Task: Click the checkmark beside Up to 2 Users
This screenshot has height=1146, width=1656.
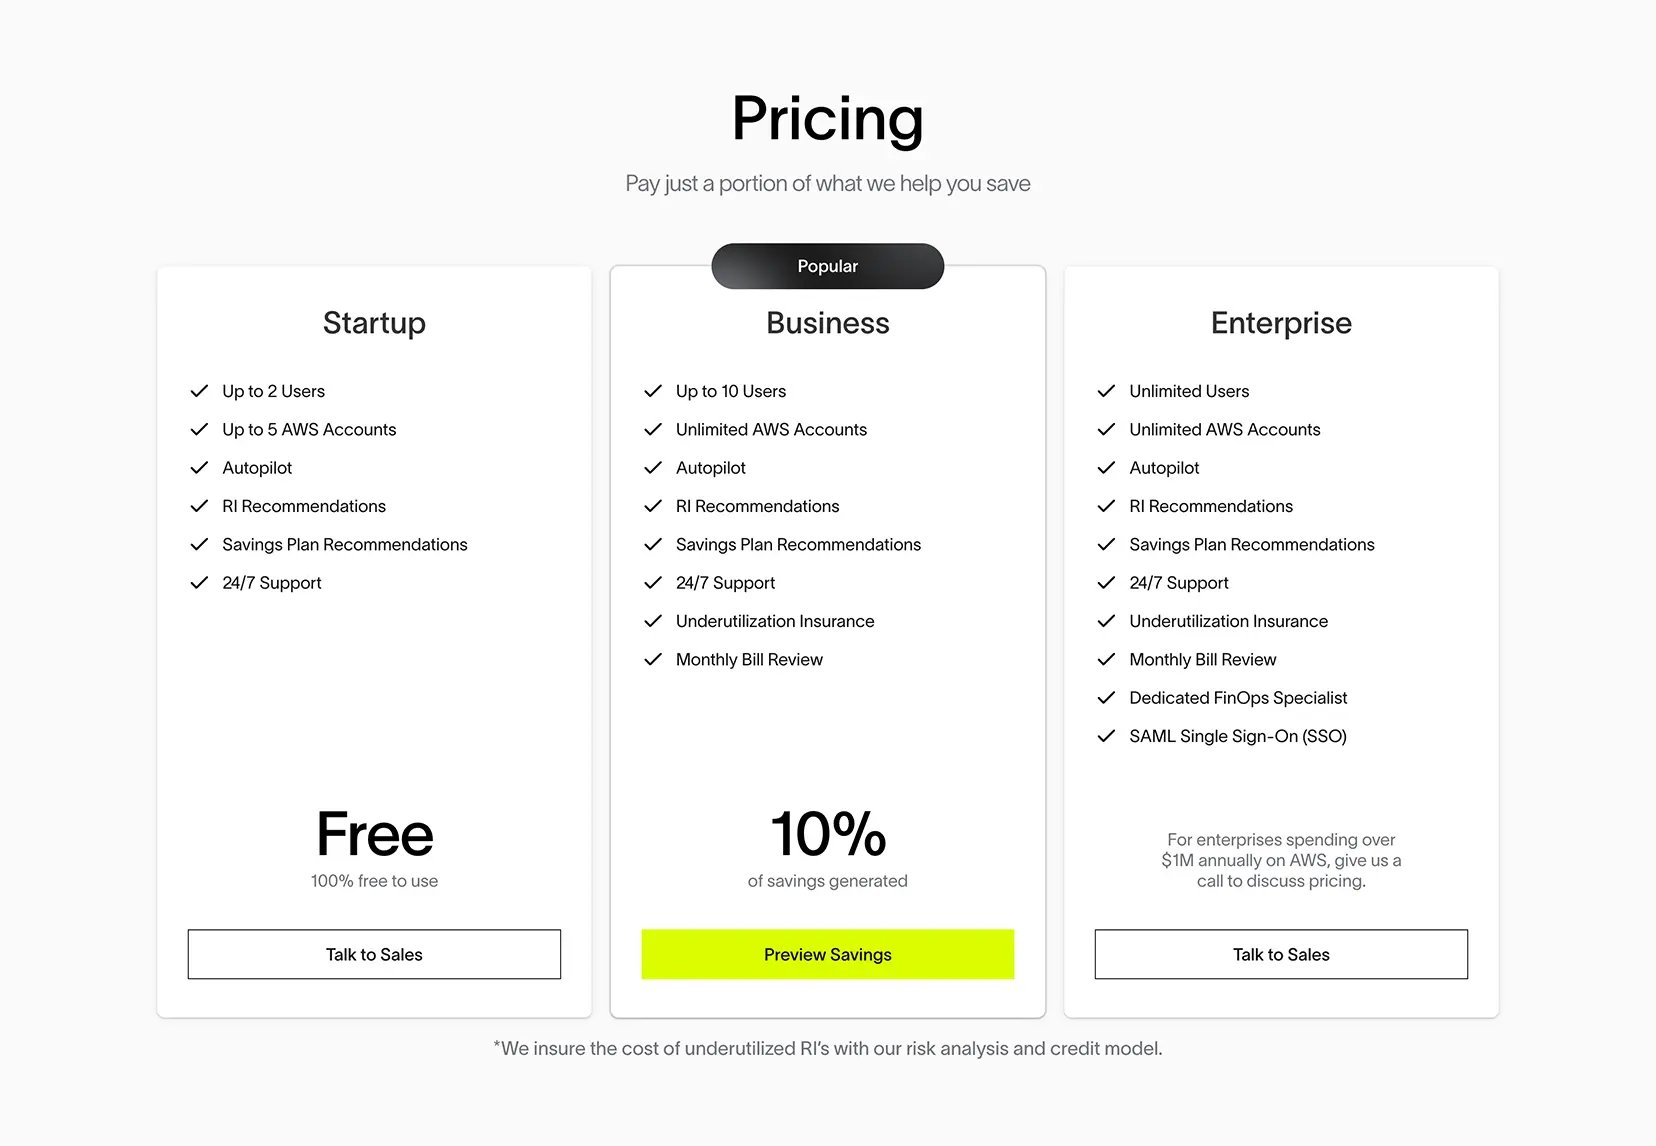Action: [x=199, y=391]
